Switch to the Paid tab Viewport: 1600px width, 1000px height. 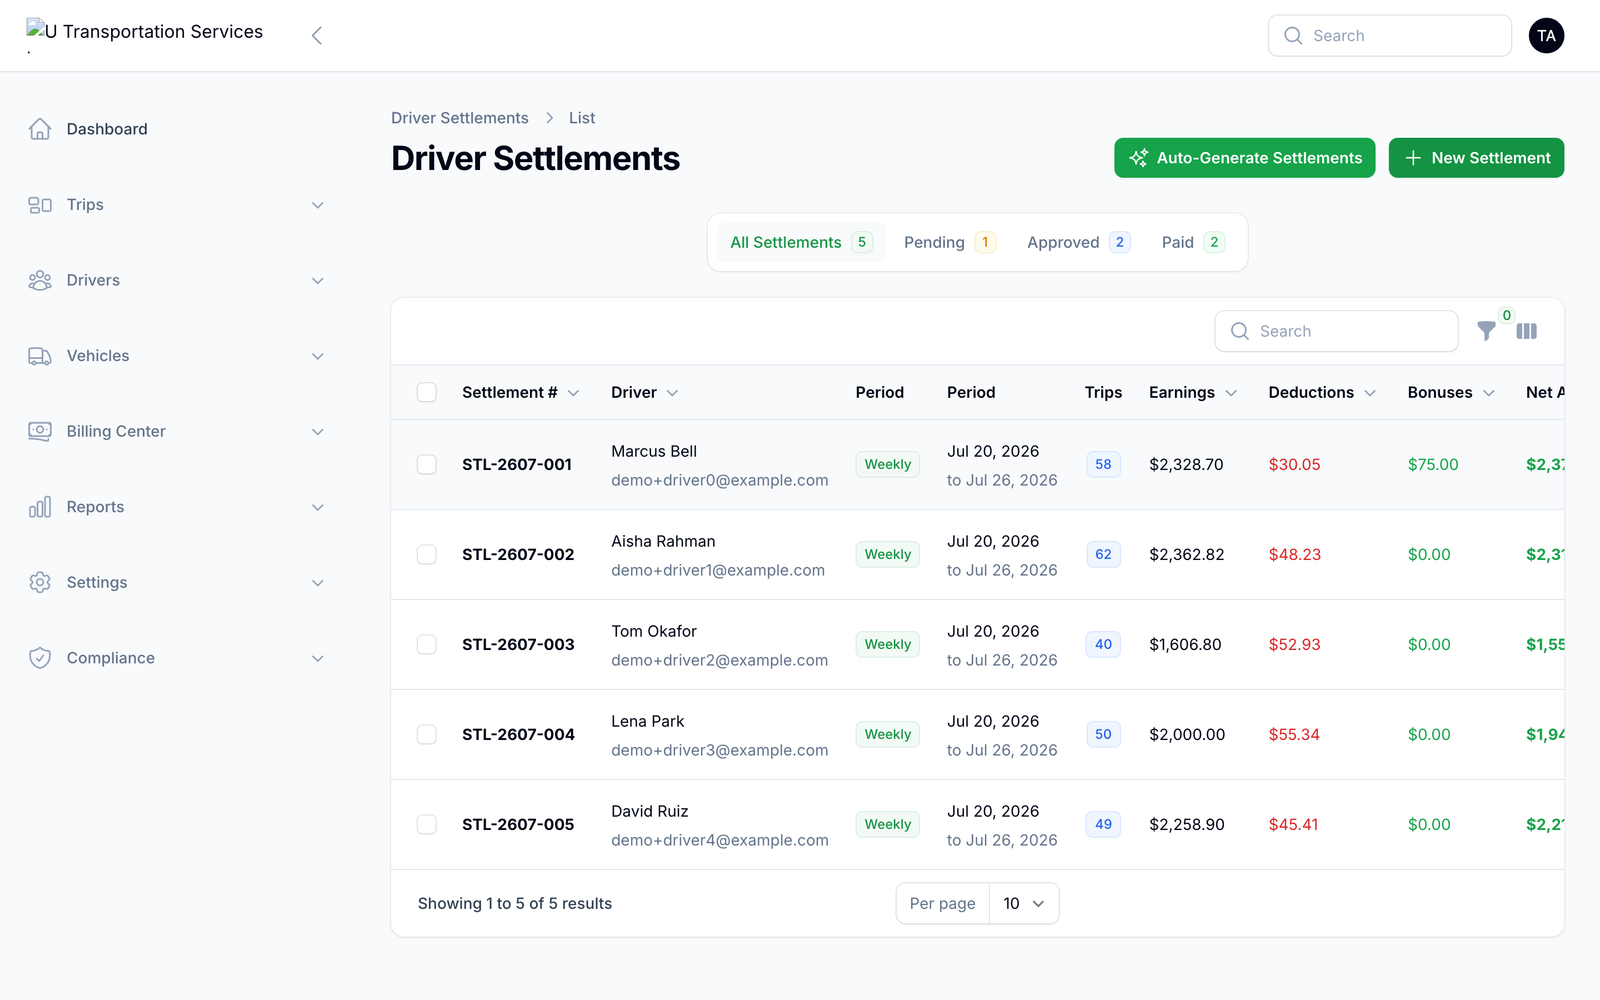click(x=1193, y=242)
